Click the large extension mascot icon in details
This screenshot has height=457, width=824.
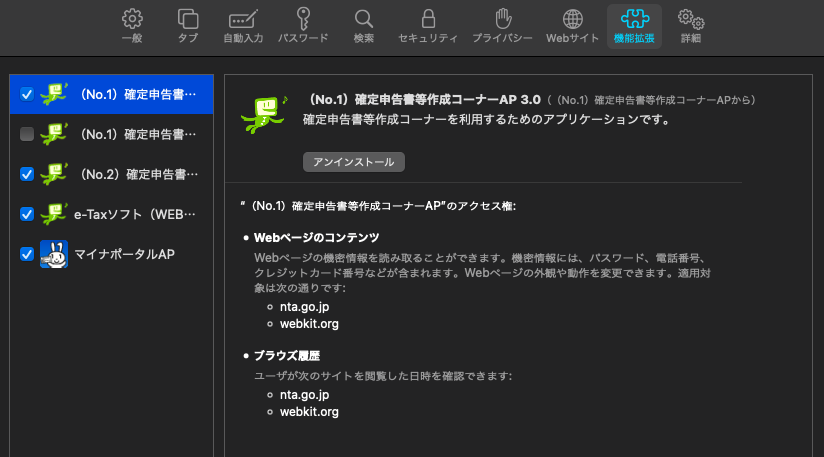(263, 113)
